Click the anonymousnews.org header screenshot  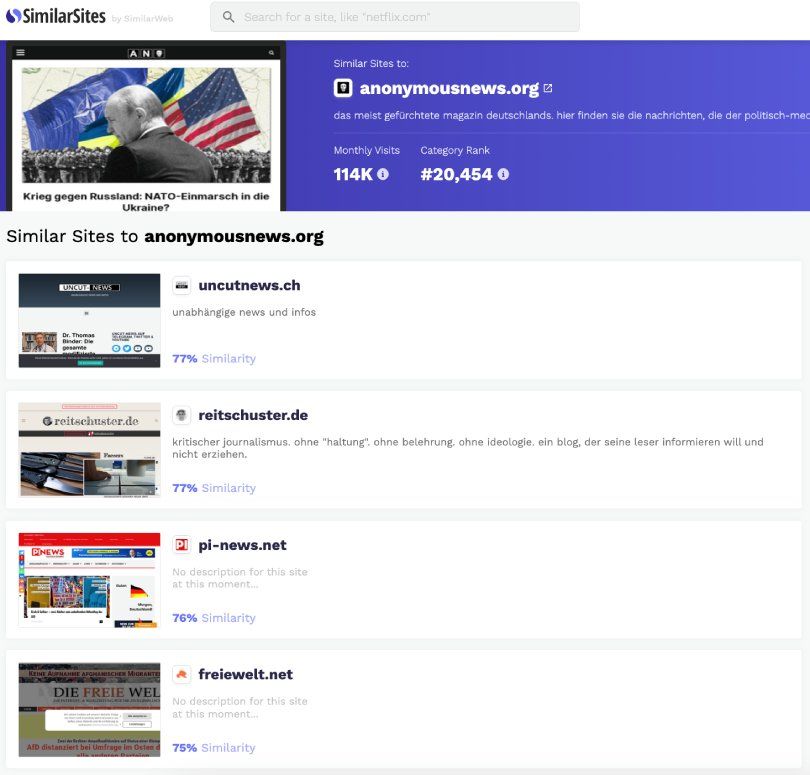tap(146, 127)
